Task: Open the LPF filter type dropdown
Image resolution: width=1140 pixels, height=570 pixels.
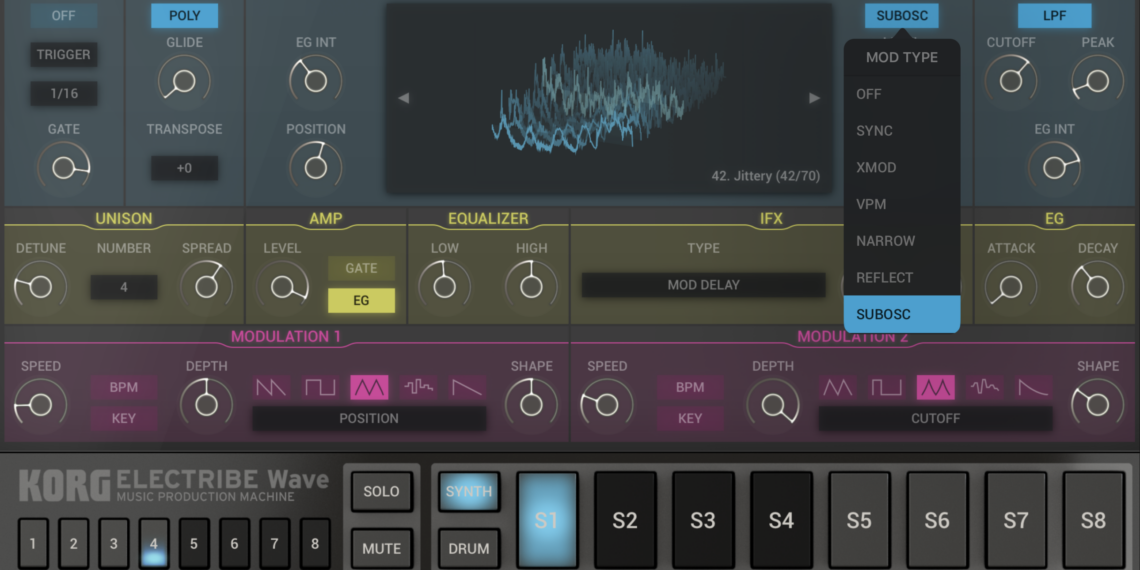Action: pyautogui.click(x=1054, y=15)
